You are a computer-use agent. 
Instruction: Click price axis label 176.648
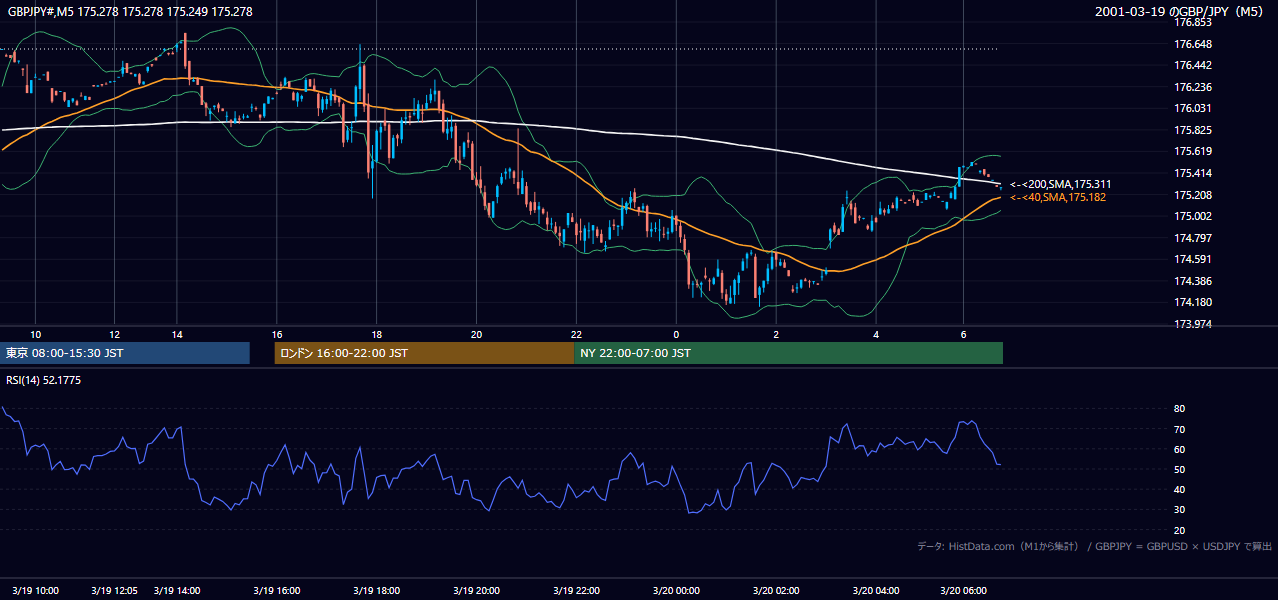(1192, 44)
